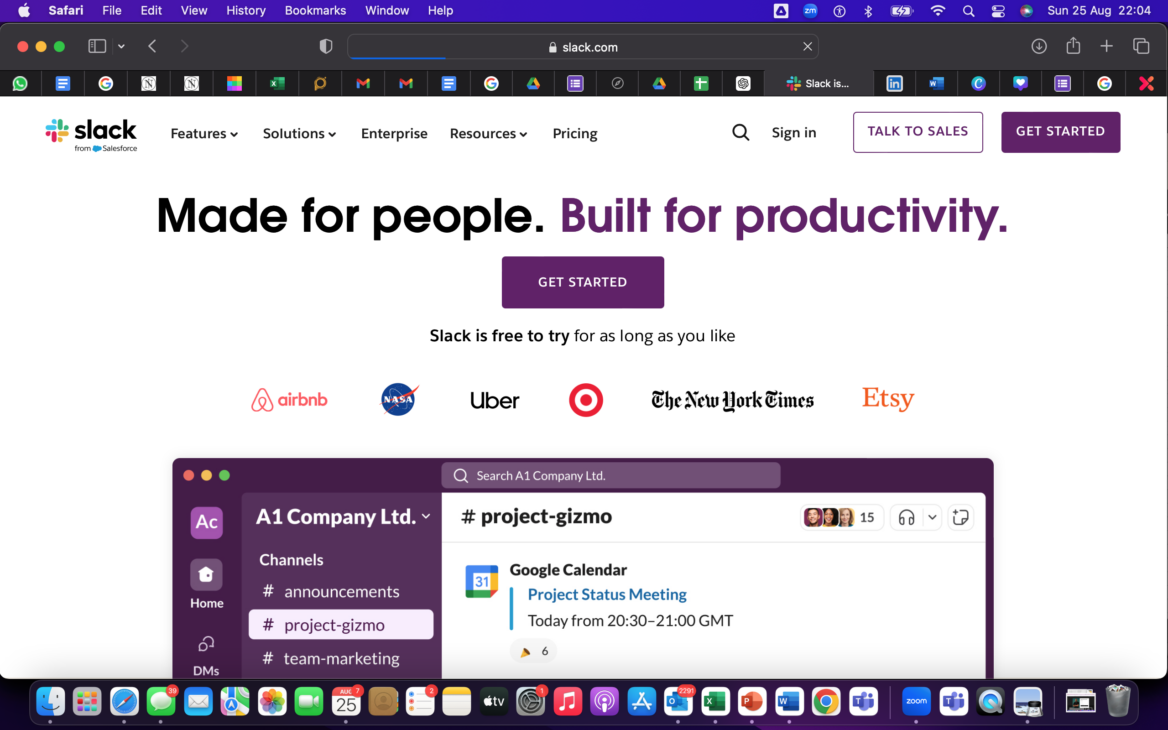Click the TALK TO SALES button
Image resolution: width=1168 pixels, height=730 pixels.
point(917,132)
